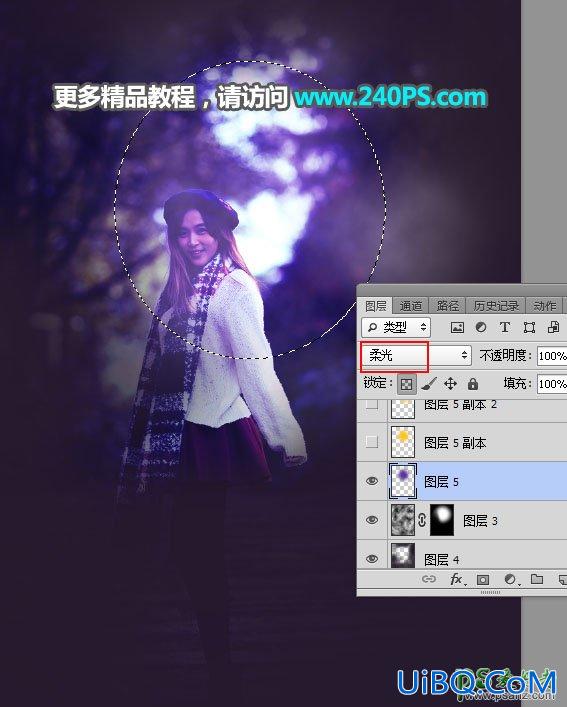Show 图层 5 副本 2 layer visibility
The height and width of the screenshot is (707, 567).
372,404
